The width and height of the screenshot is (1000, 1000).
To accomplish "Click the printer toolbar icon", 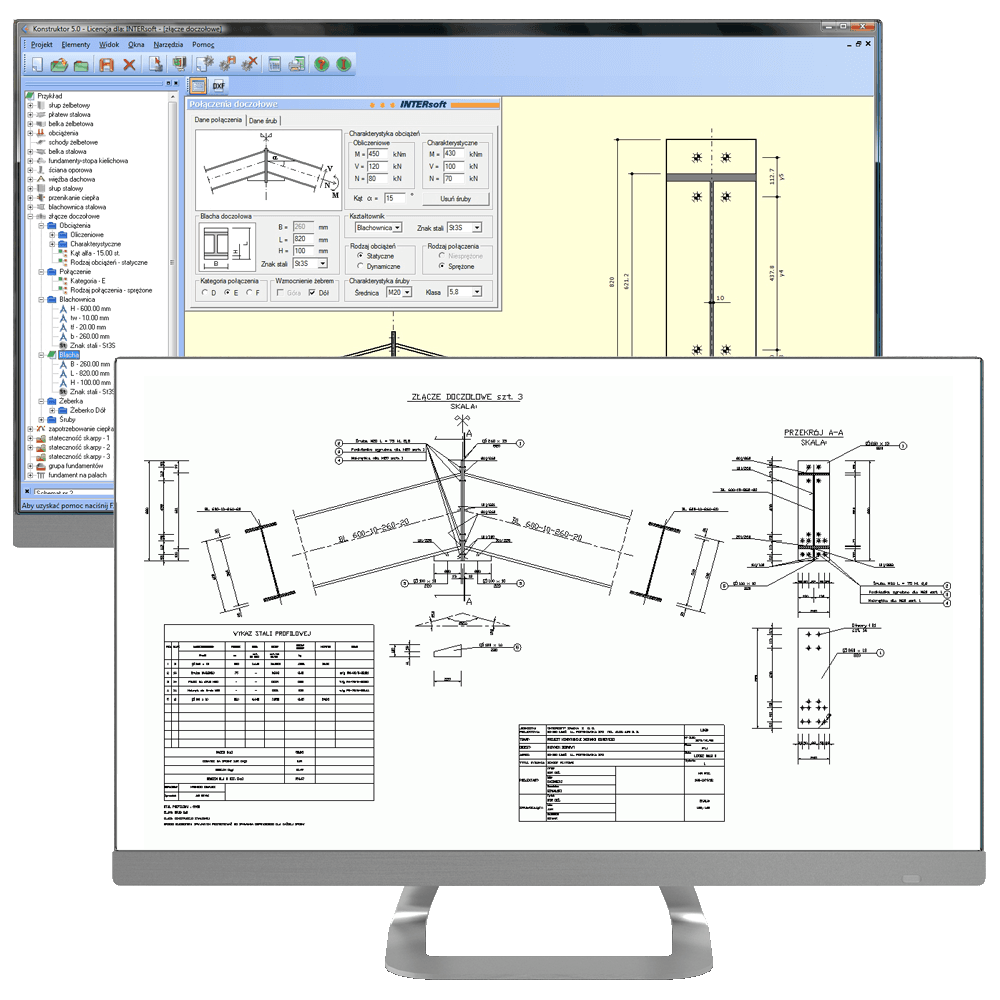I will [297, 64].
